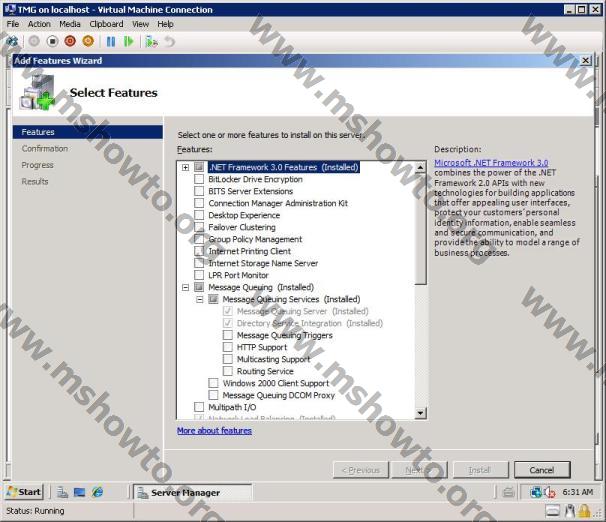Launch Internet Explorer from quick launch
Screen dimensions: 606x522
[x=97, y=492]
